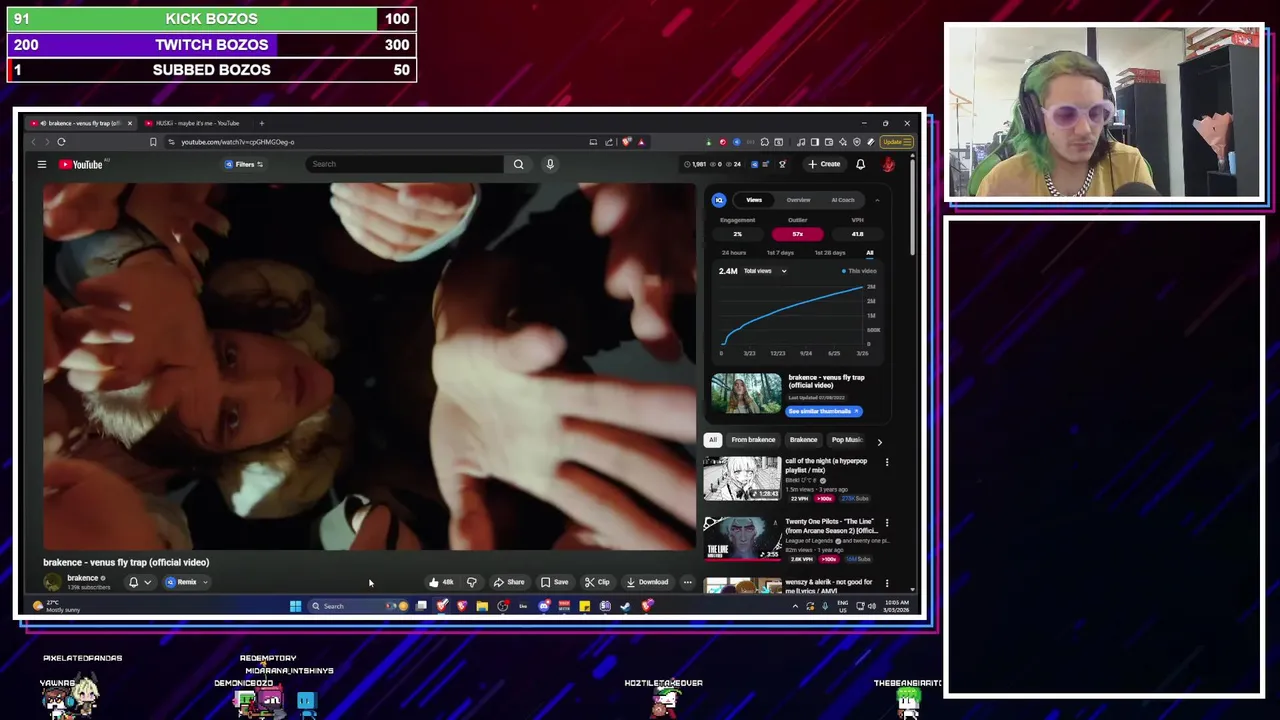
Task: Toggle subscription notification bell for brakence
Action: (138, 582)
